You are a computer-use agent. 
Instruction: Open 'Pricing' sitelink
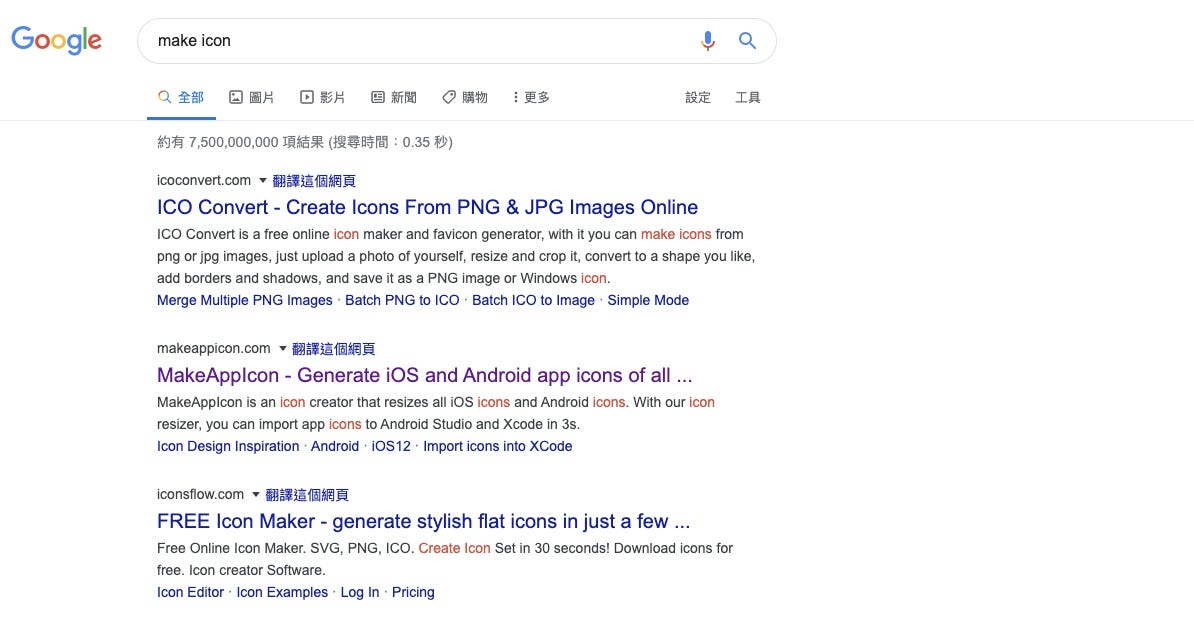click(x=413, y=593)
